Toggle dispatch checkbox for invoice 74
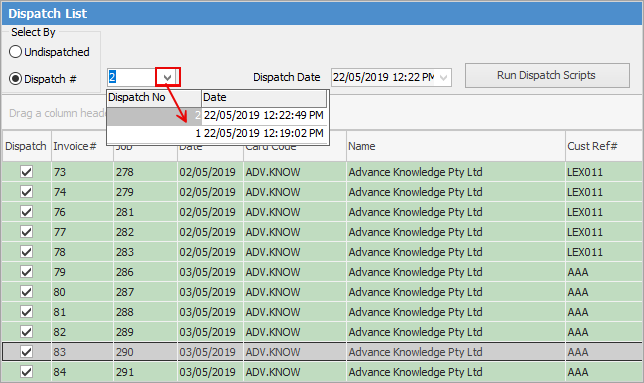Image resolution: width=644 pixels, height=383 pixels. 26,192
